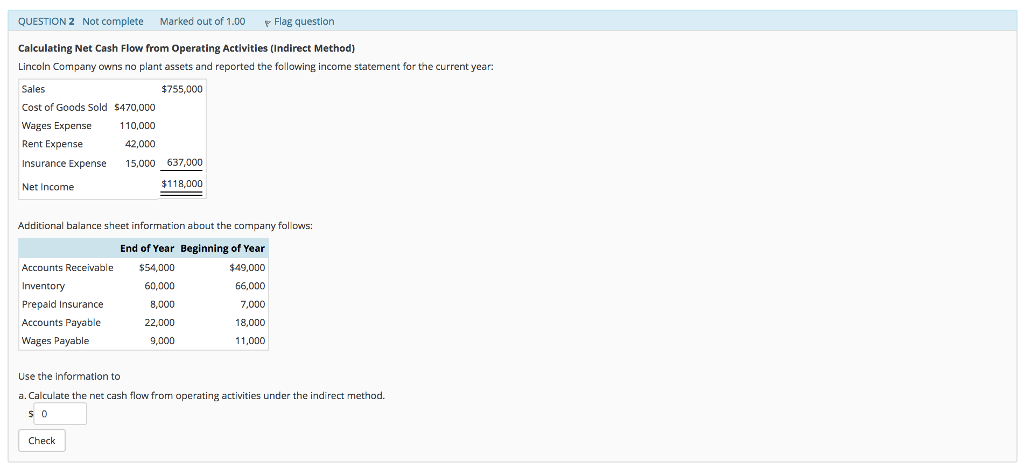Image resolution: width=1024 pixels, height=469 pixels.
Task: Click the Accounts Receivable row label
Action: click(x=67, y=267)
